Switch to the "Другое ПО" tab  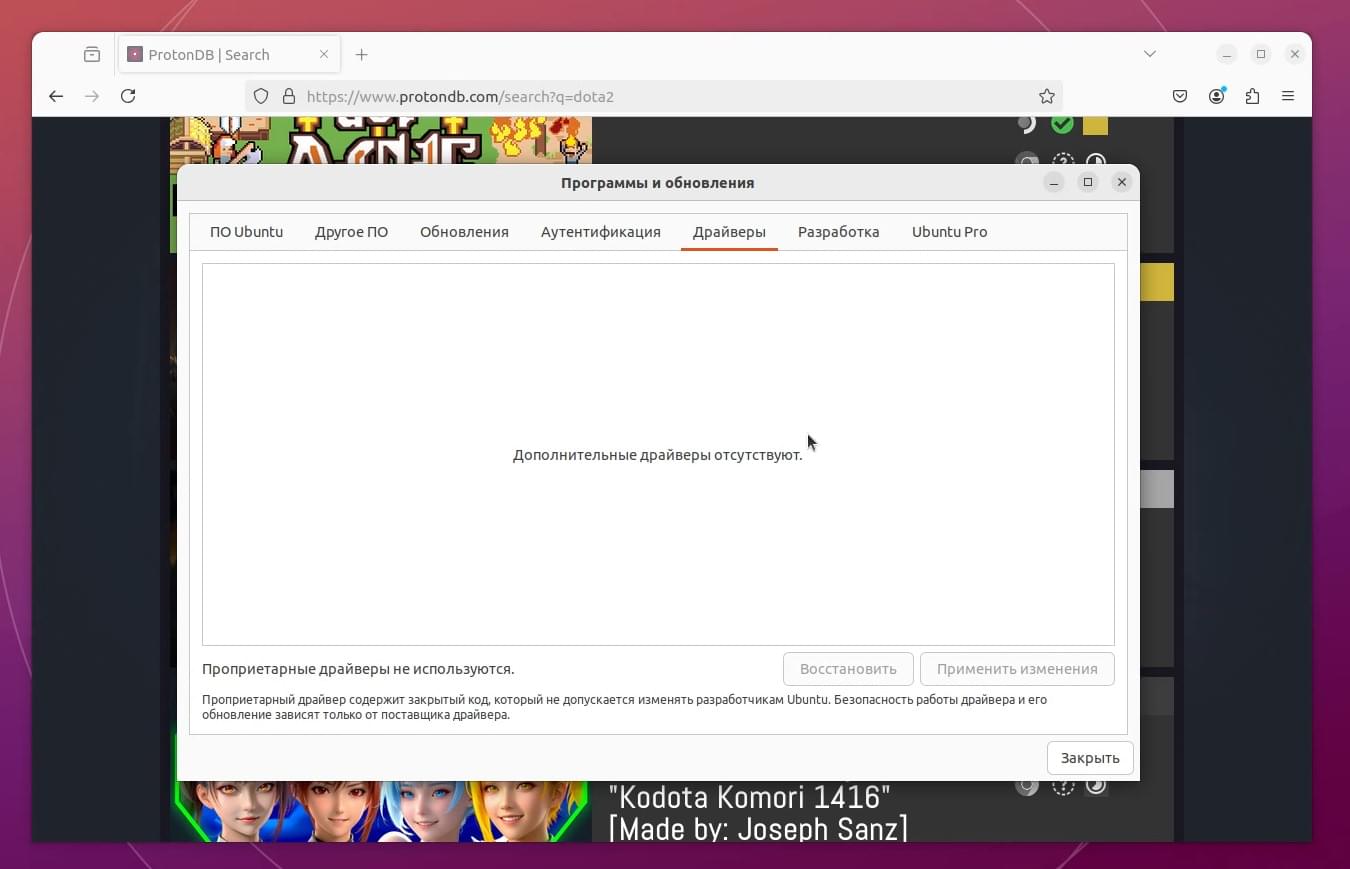click(x=351, y=232)
